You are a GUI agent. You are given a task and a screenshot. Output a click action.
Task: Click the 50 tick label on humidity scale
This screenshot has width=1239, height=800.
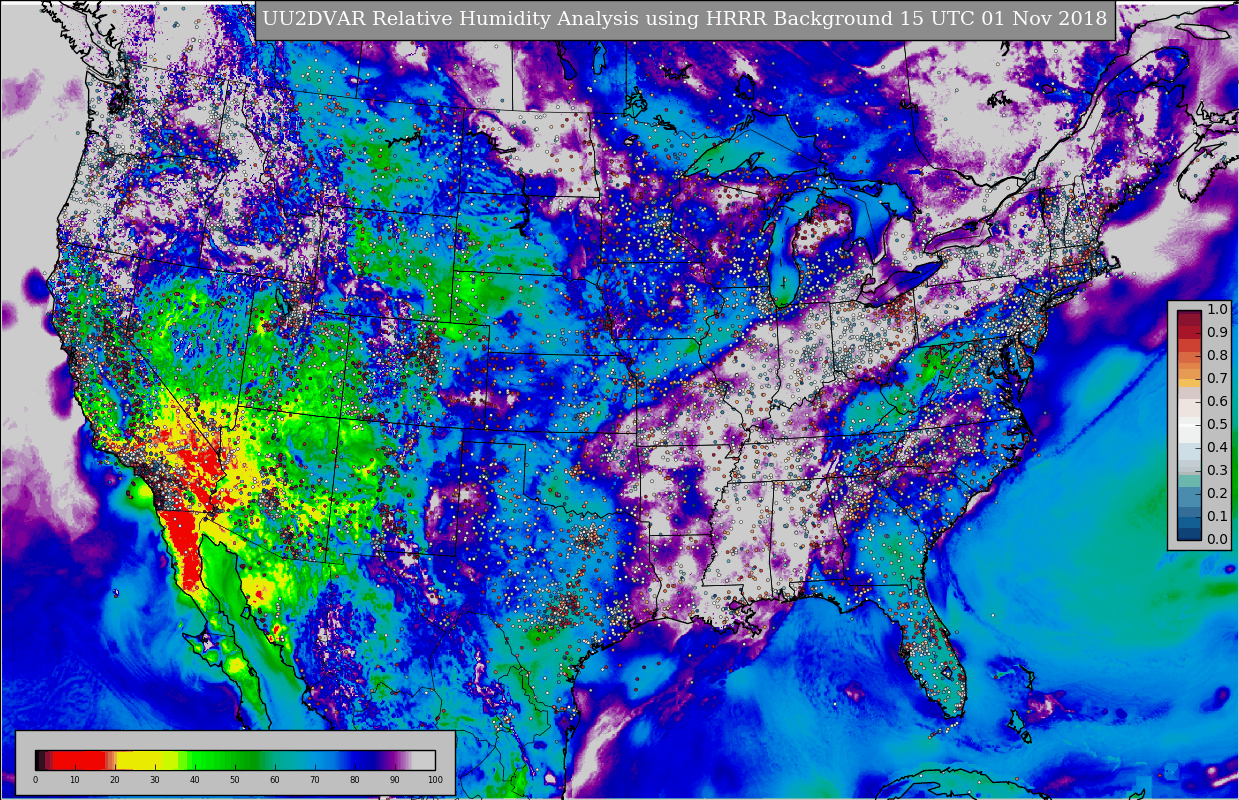click(x=235, y=780)
